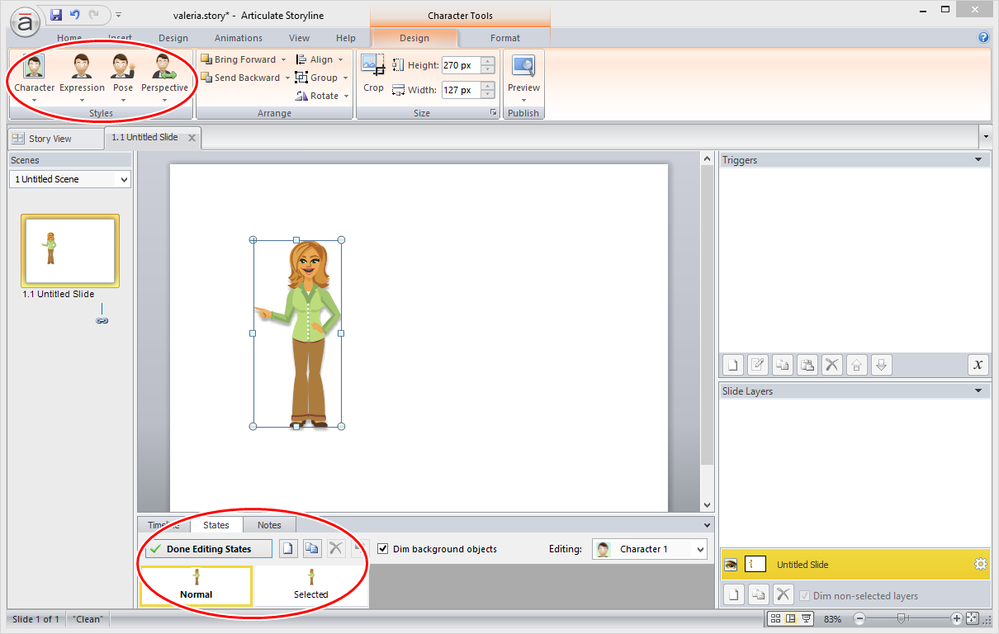Click the Save icon in title bar

point(56,15)
